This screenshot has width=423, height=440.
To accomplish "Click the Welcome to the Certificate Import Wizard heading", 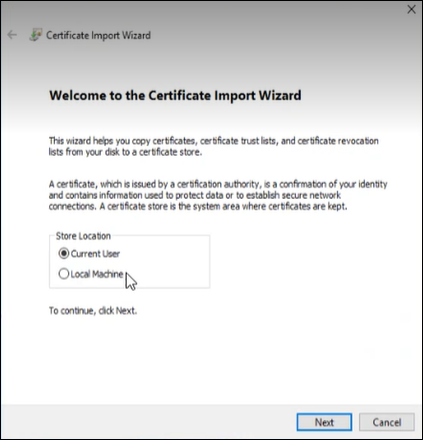I will 175,96.
